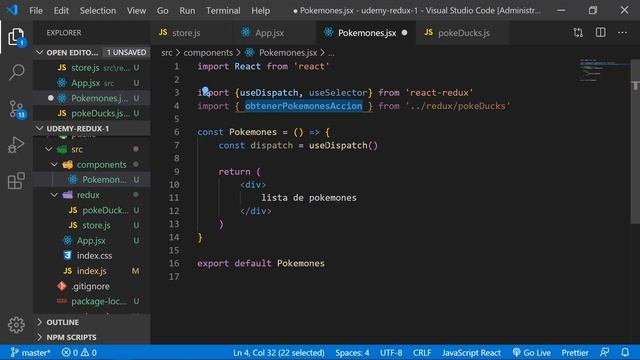Viewport: 640px width, 360px height.
Task: Open App.jsx in Open Editors list
Action: tap(92, 83)
